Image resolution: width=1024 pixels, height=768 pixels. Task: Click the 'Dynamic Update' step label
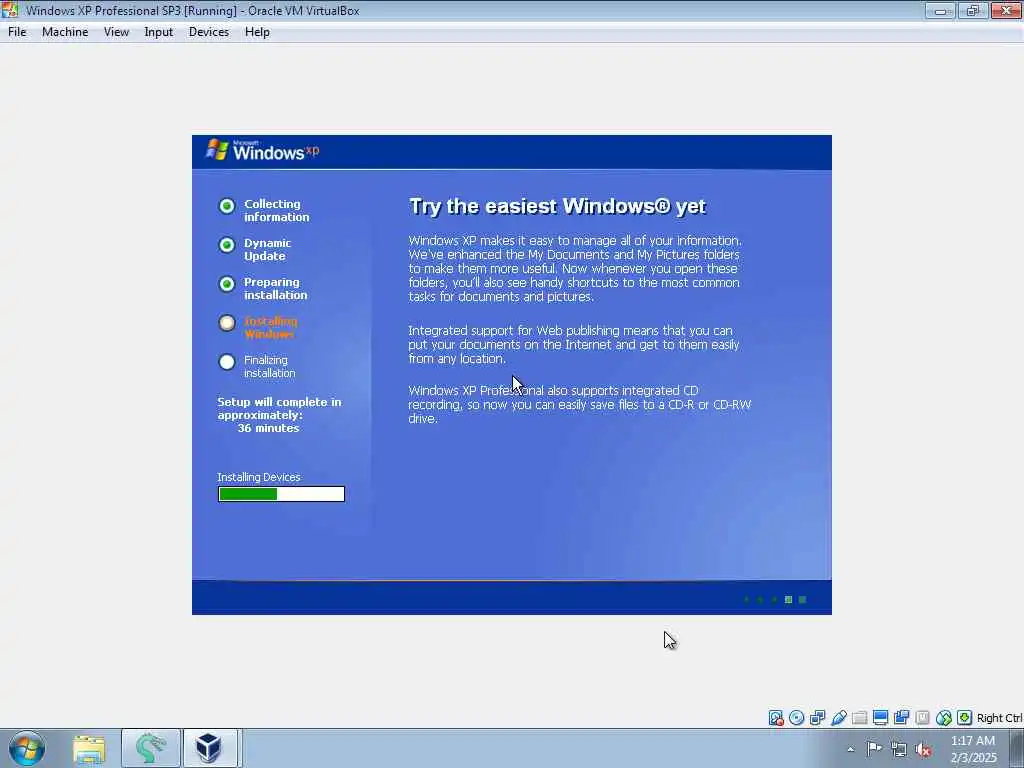tap(268, 249)
